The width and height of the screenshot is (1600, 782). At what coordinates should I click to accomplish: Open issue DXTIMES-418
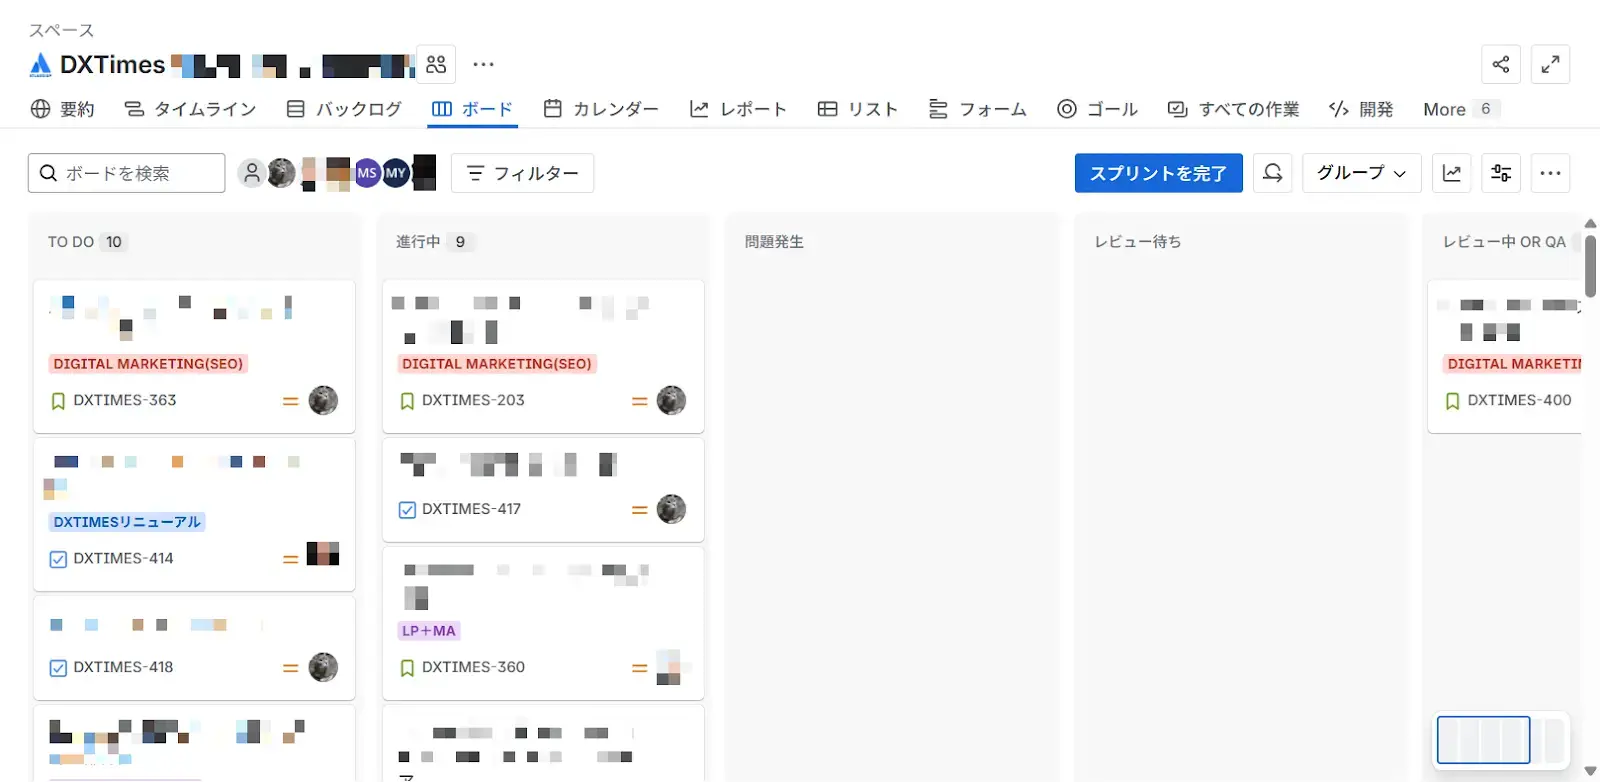(123, 667)
